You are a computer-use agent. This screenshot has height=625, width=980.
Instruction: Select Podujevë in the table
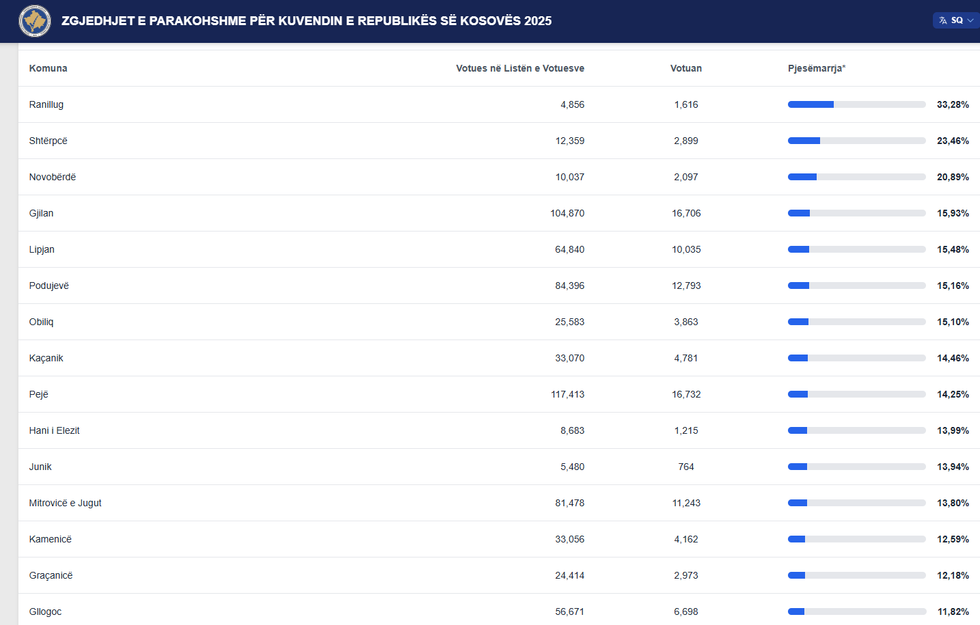pyautogui.click(x=49, y=285)
